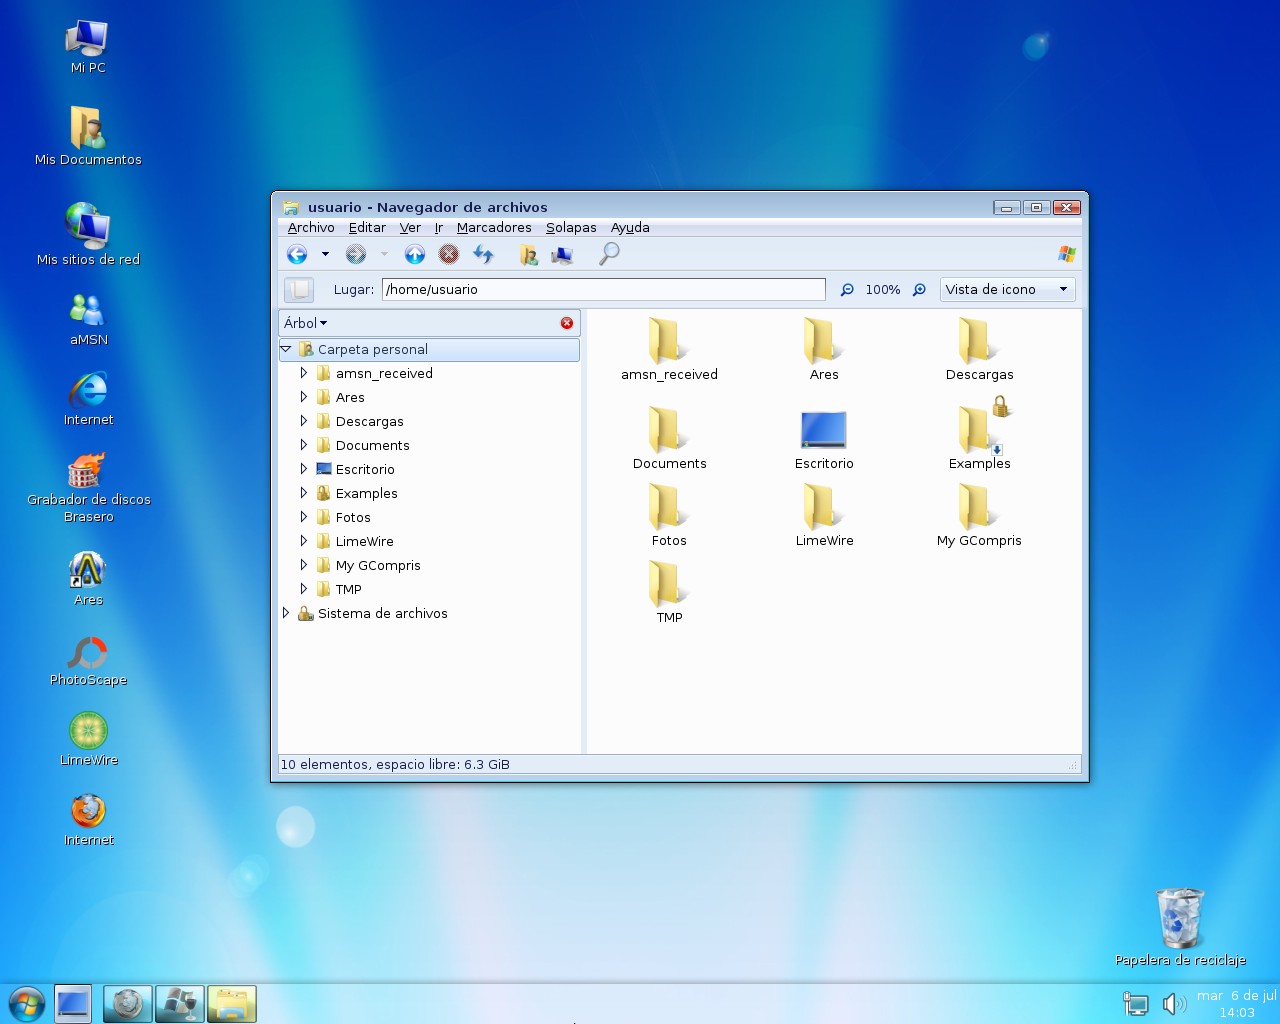Click the Lugar path input field
The image size is (1280, 1024).
pyautogui.click(x=603, y=290)
